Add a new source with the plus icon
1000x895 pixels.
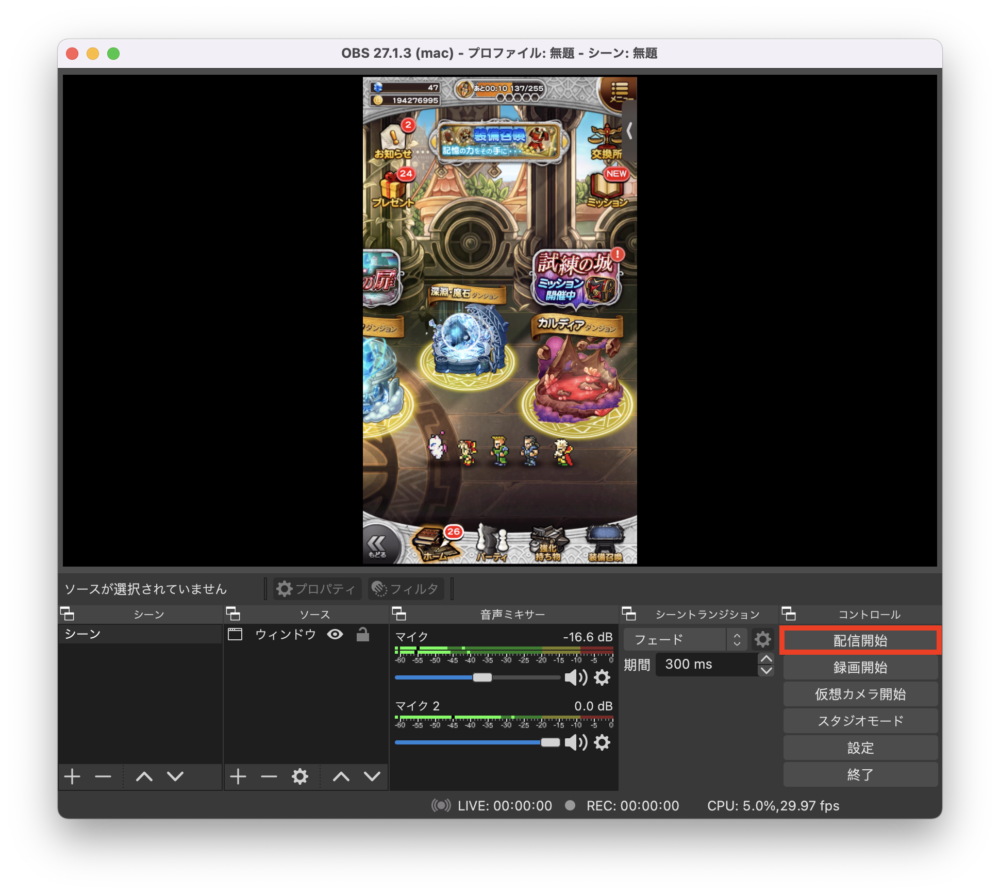(x=238, y=776)
